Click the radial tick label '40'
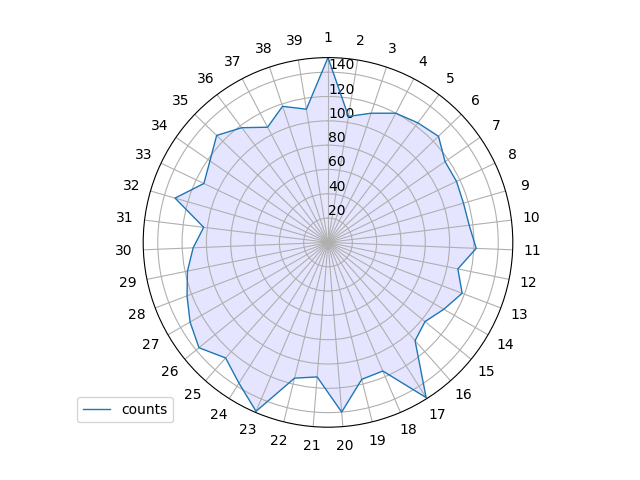Screen dimensions: 640x480 pos(337,186)
